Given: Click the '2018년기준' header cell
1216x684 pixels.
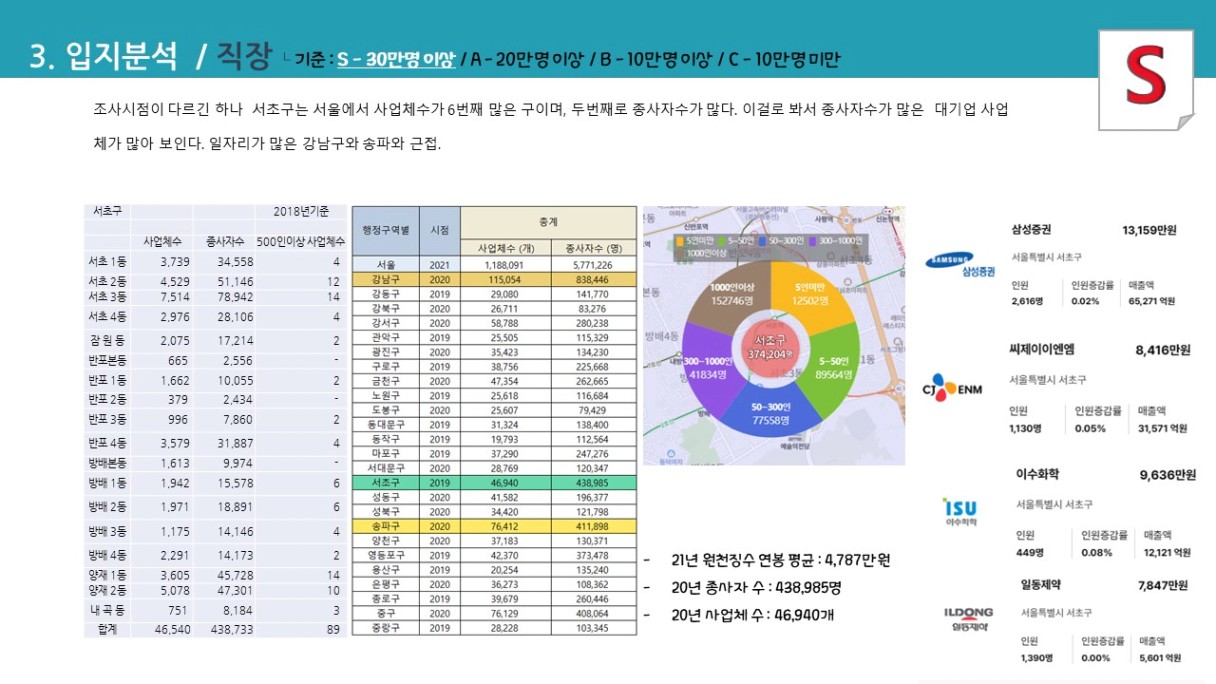Looking at the screenshot, I should pos(300,211).
